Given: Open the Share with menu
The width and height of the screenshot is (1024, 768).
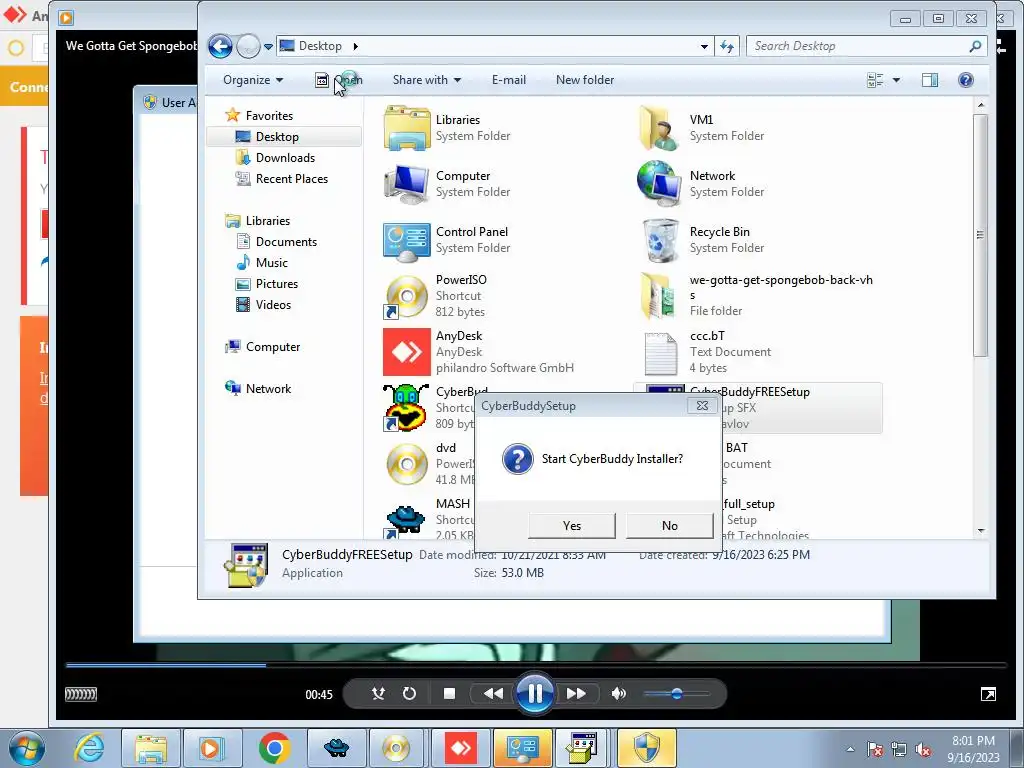Looking at the screenshot, I should (x=426, y=80).
